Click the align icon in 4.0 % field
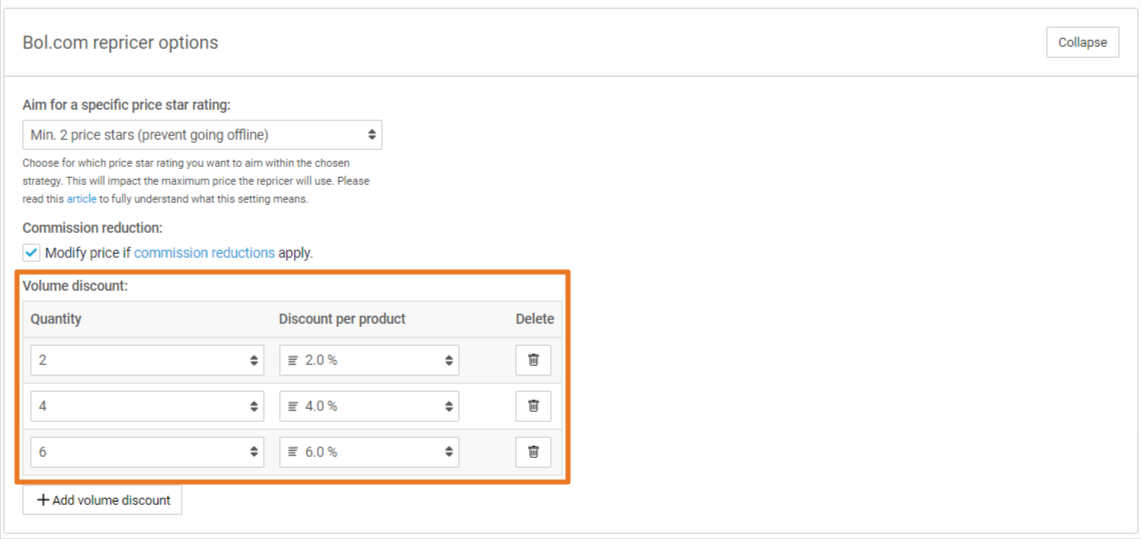 [293, 406]
